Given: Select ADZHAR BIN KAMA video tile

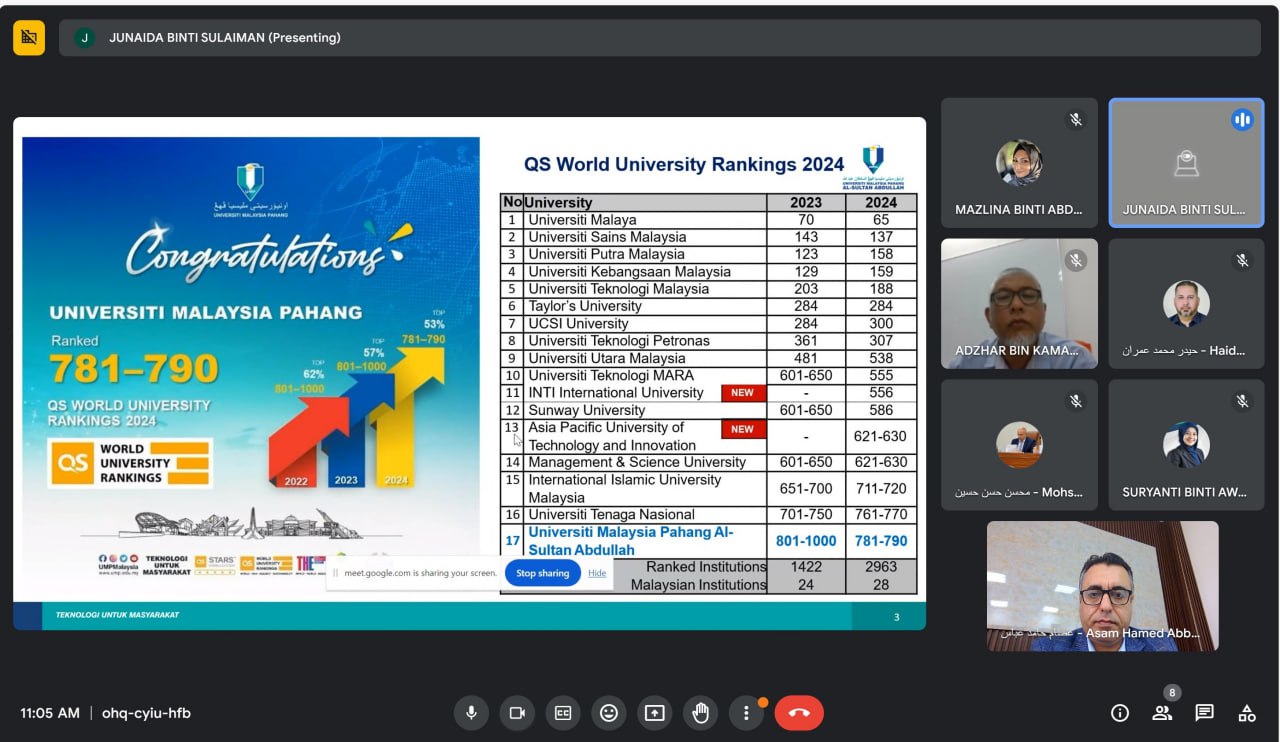Looking at the screenshot, I should (1019, 304).
